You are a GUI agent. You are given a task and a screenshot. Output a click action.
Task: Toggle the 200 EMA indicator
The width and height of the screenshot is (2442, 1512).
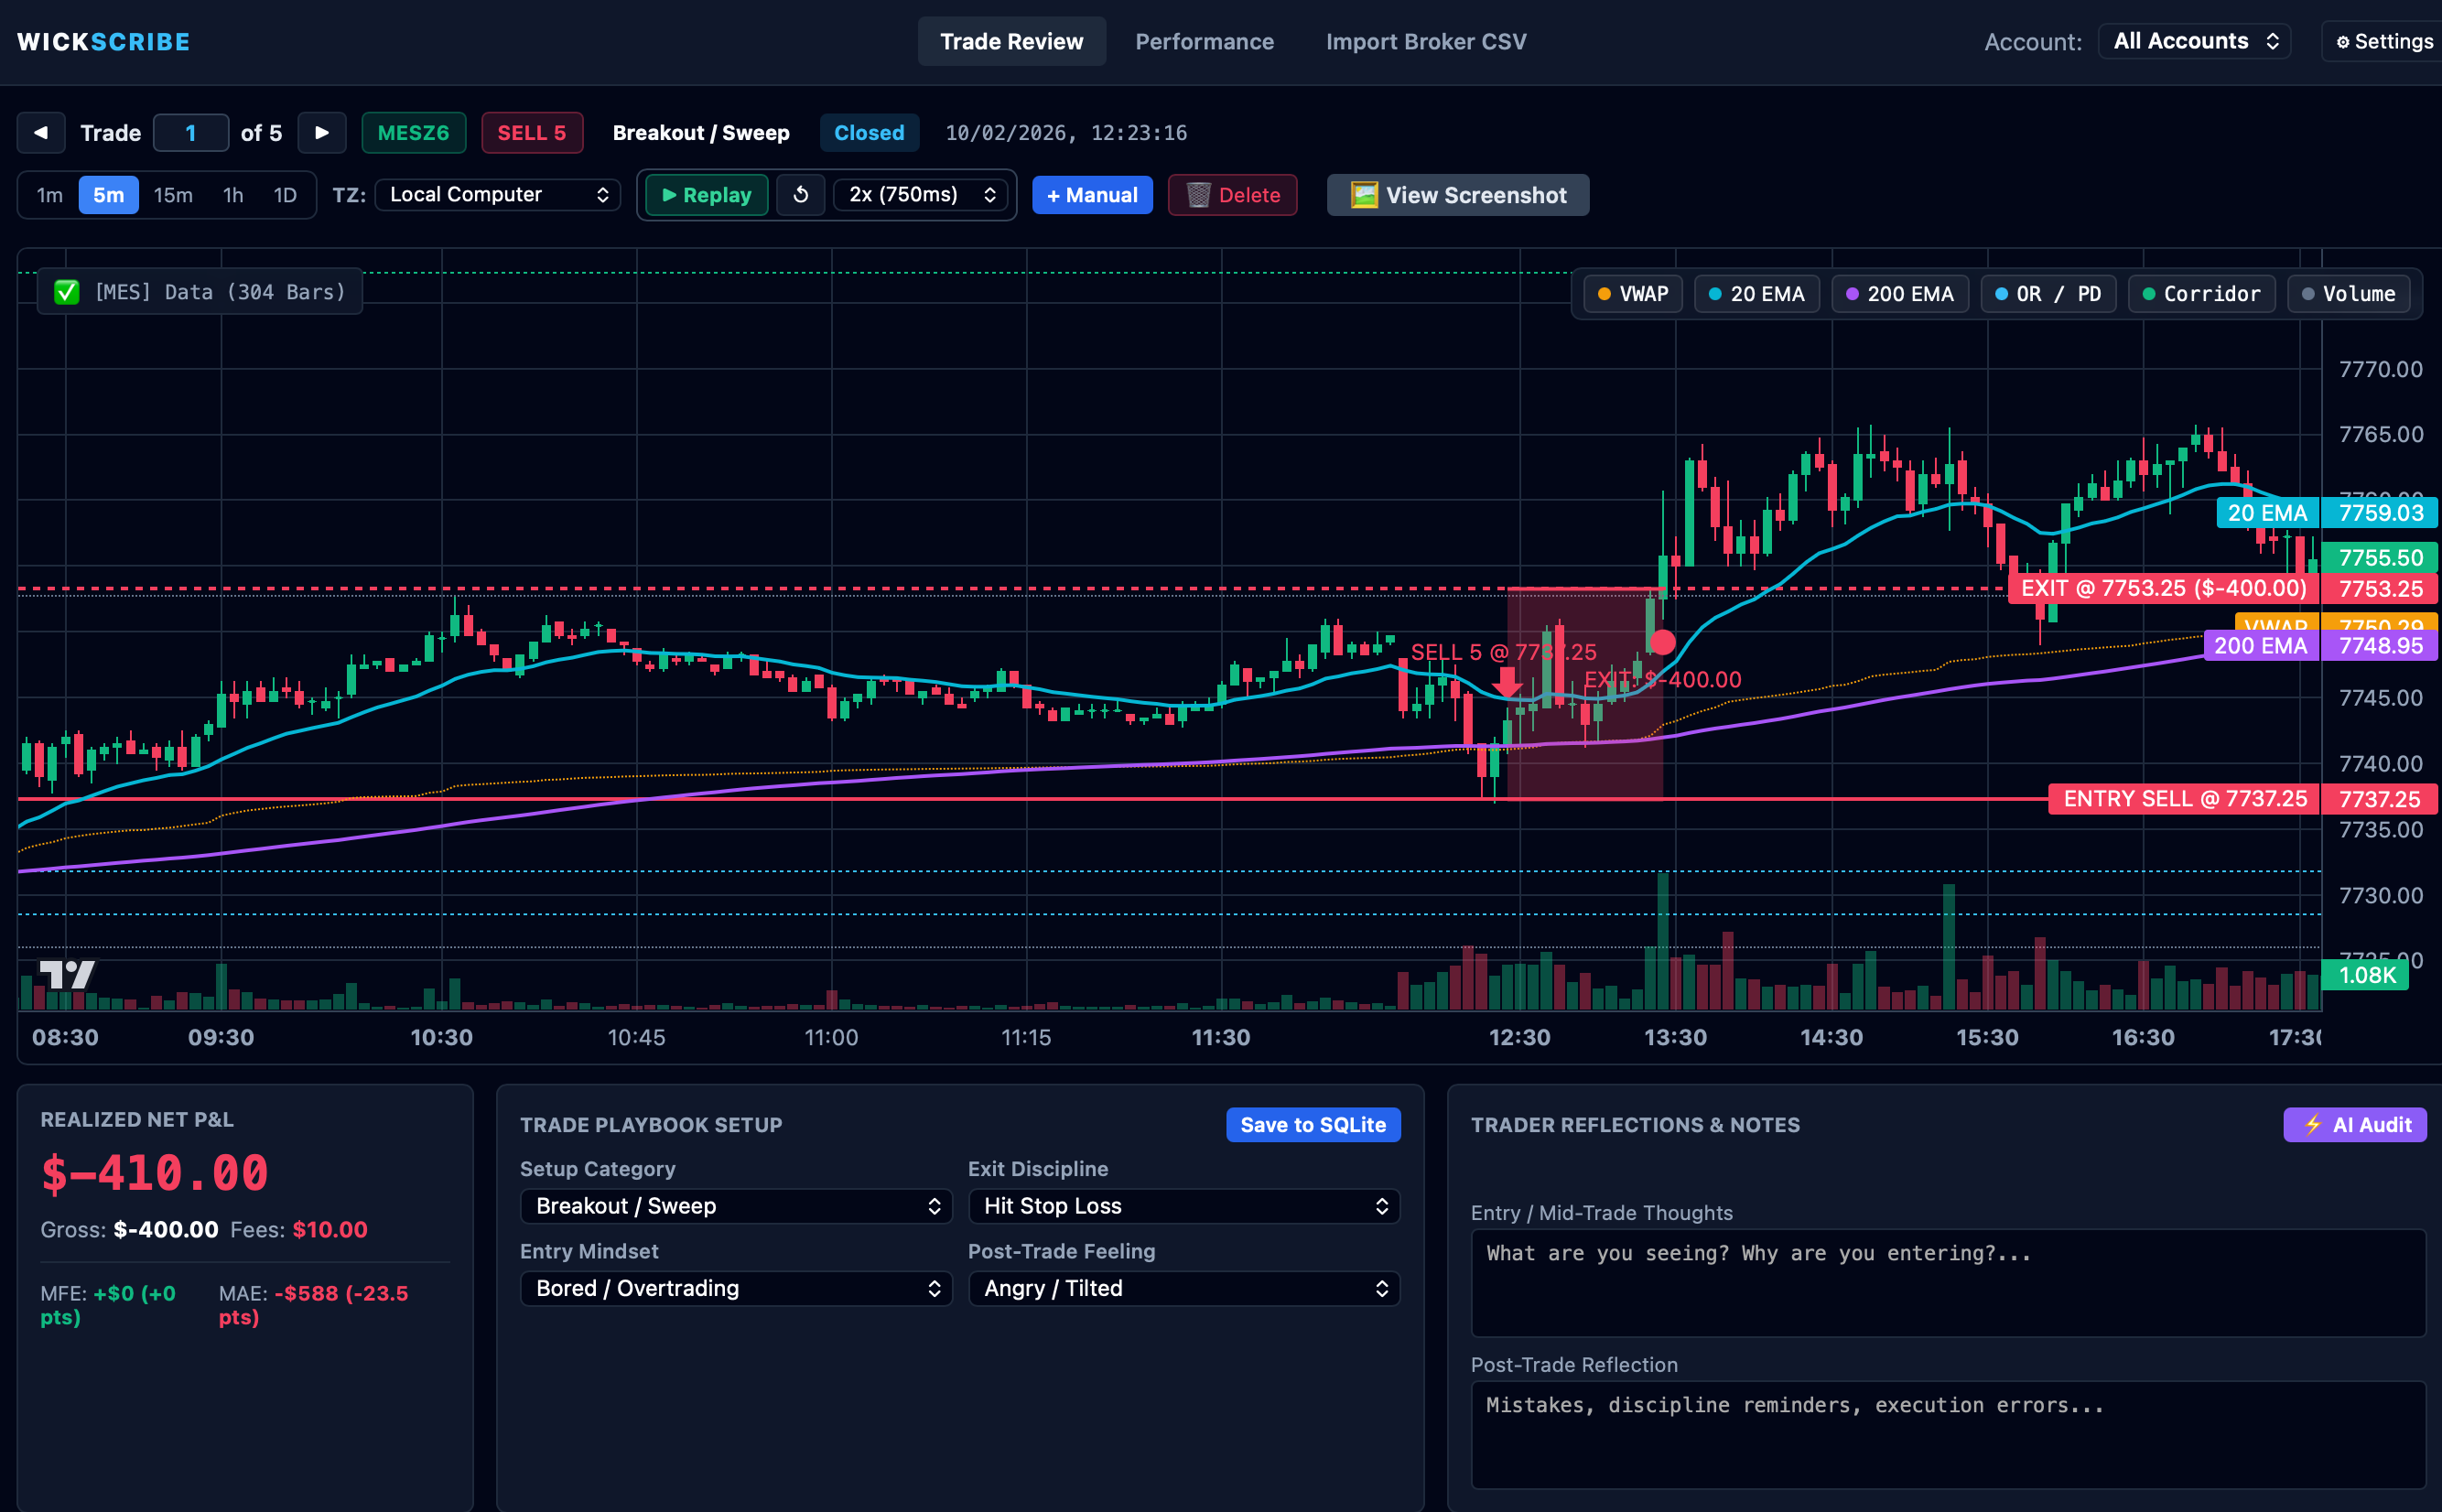tap(1899, 294)
